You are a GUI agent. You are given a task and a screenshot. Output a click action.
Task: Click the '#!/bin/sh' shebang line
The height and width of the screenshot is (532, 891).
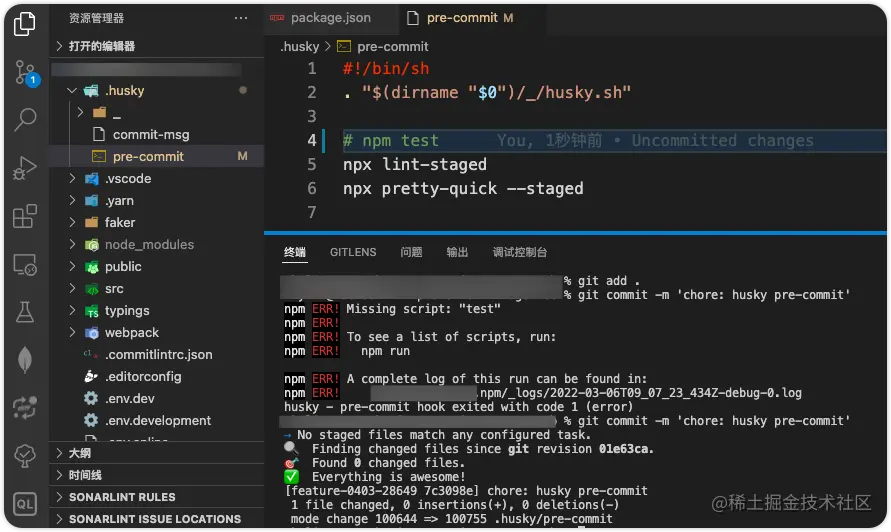click(386, 69)
